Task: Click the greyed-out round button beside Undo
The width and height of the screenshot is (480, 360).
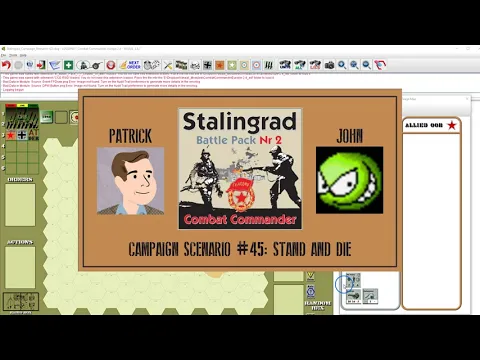Action: (19, 65)
